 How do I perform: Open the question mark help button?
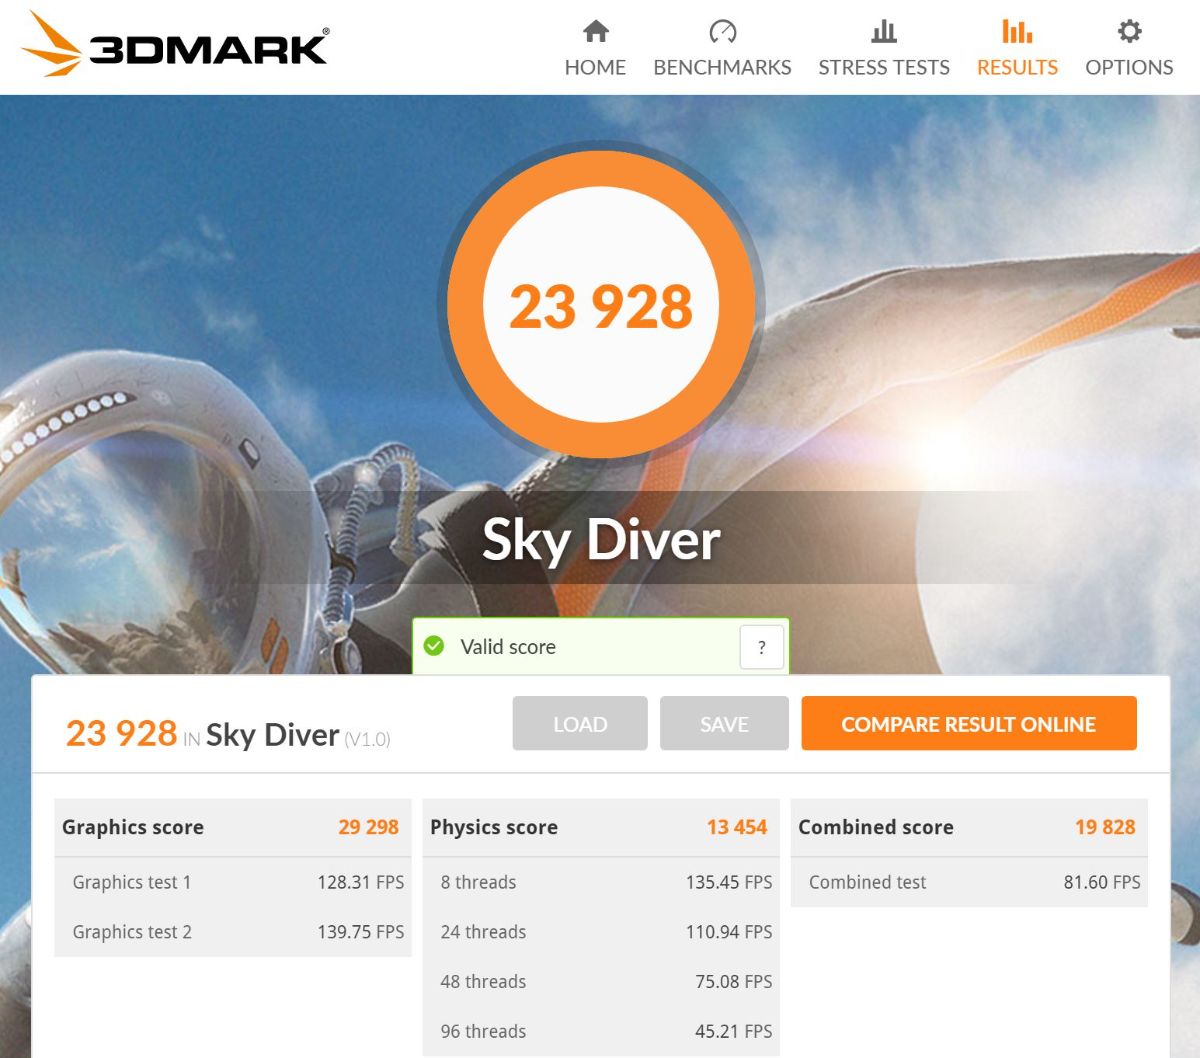[x=761, y=647]
